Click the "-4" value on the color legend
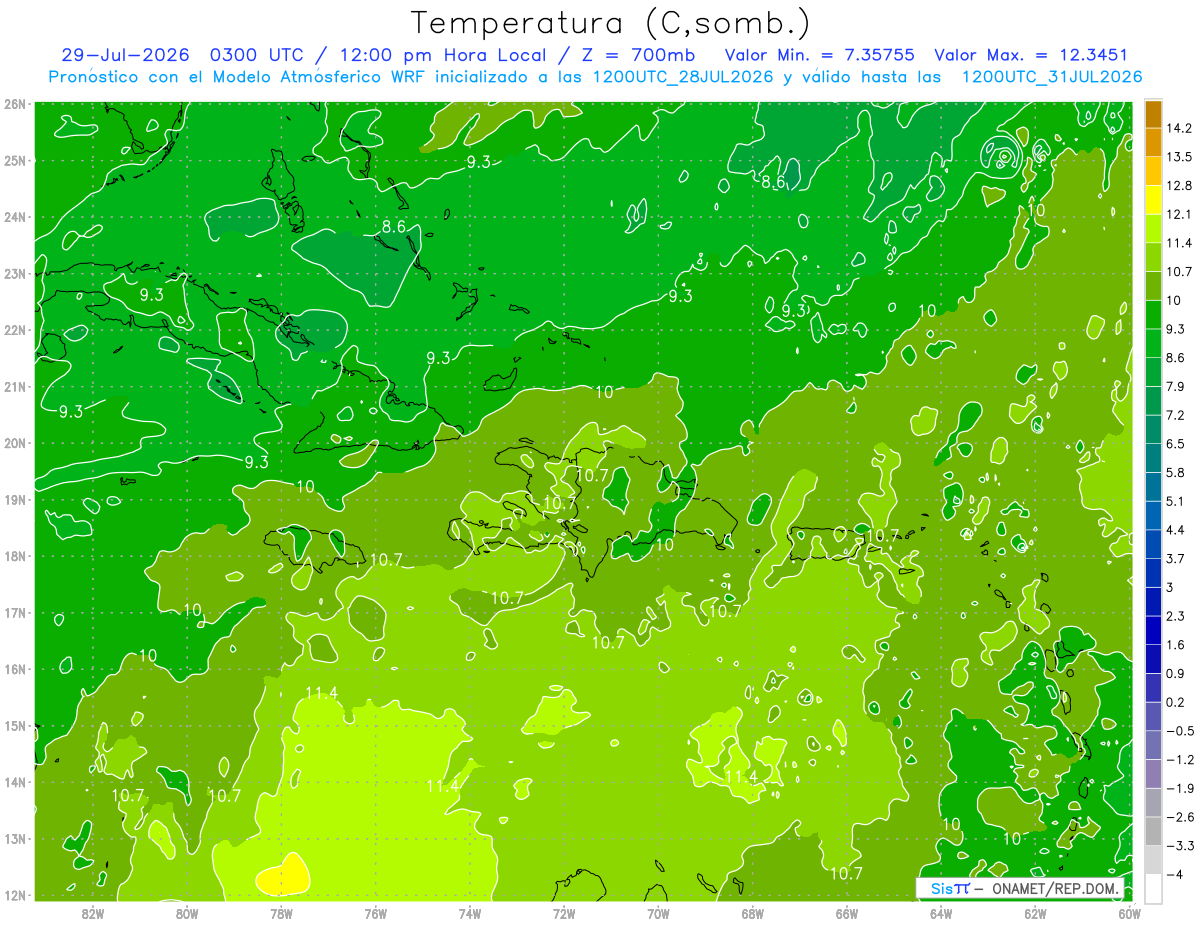Screen dimensions: 1200x927 tap(1177, 874)
